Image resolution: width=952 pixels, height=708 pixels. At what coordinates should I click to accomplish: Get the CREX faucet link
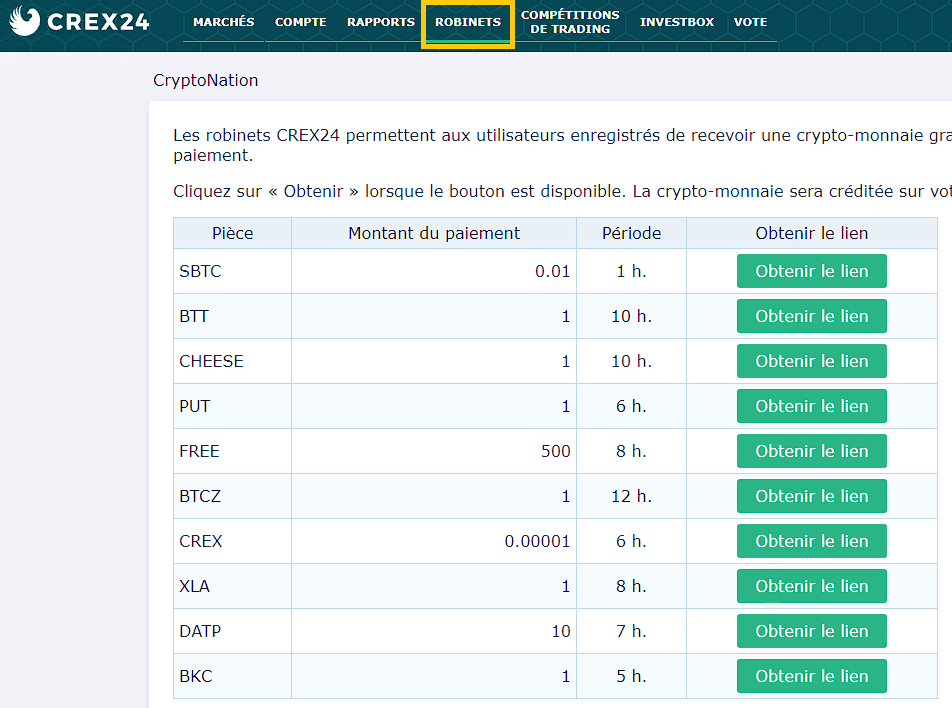(x=812, y=540)
